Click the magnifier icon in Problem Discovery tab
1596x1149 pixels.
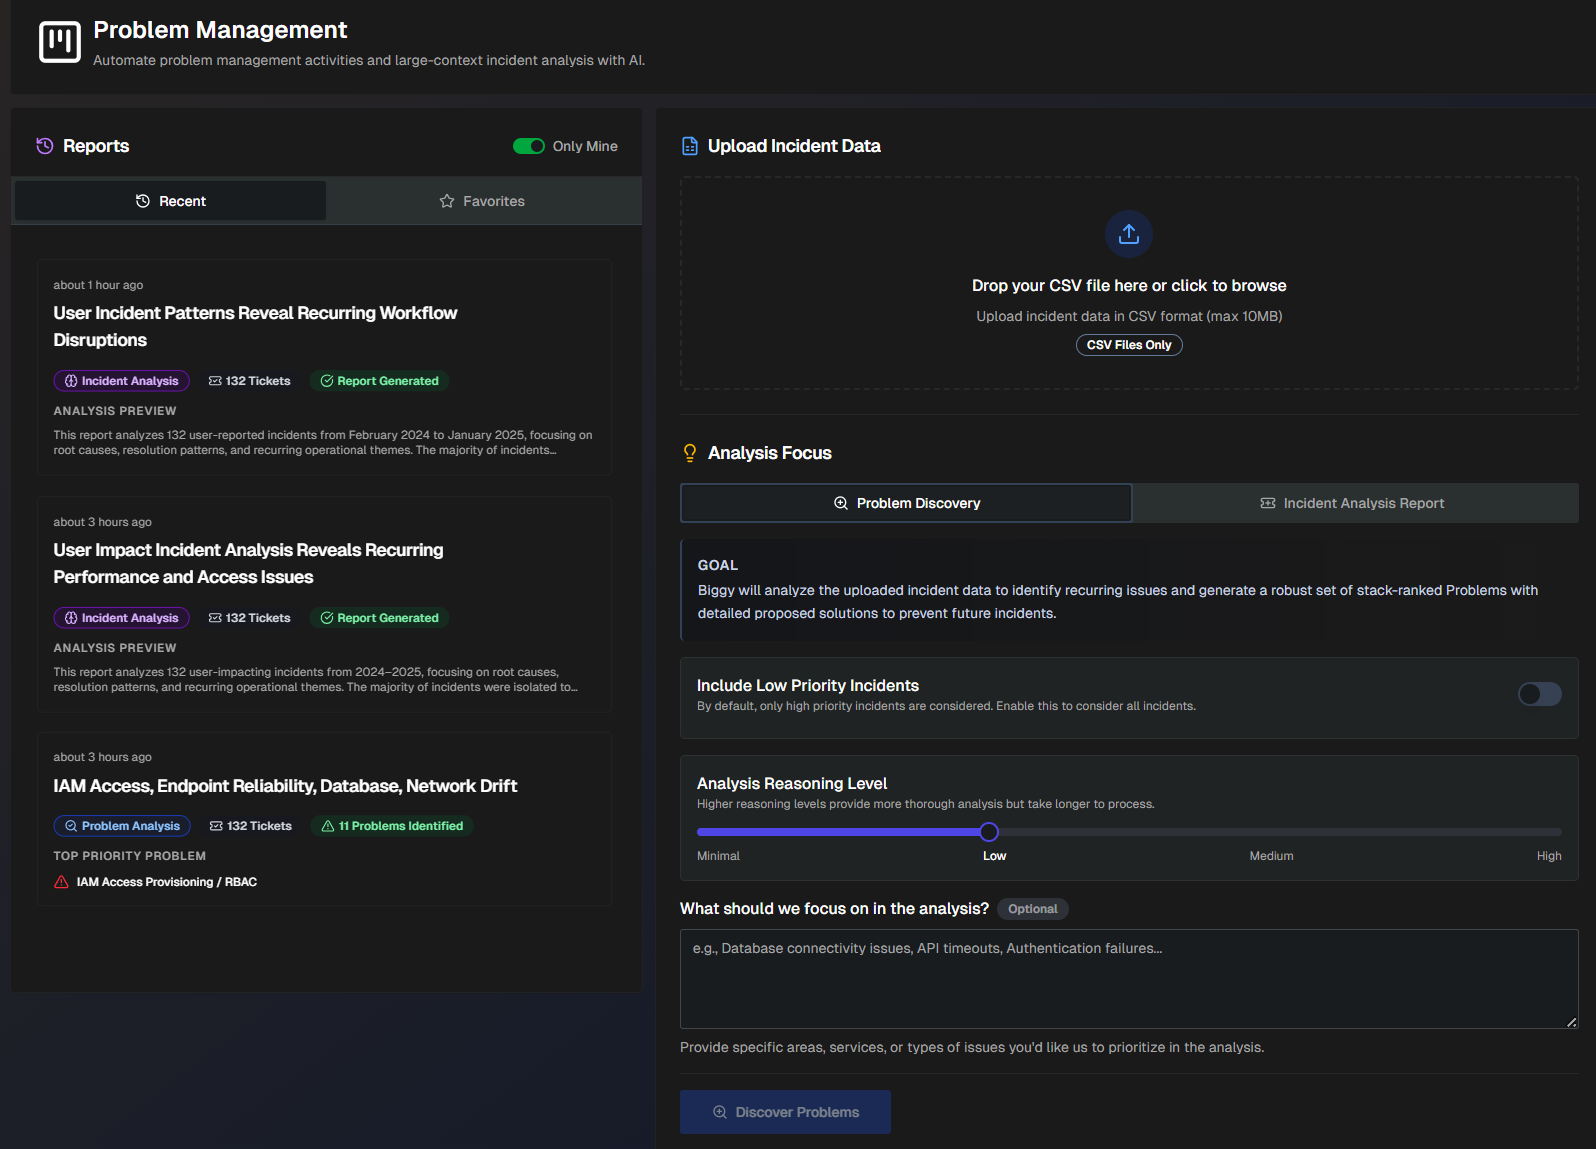(841, 503)
